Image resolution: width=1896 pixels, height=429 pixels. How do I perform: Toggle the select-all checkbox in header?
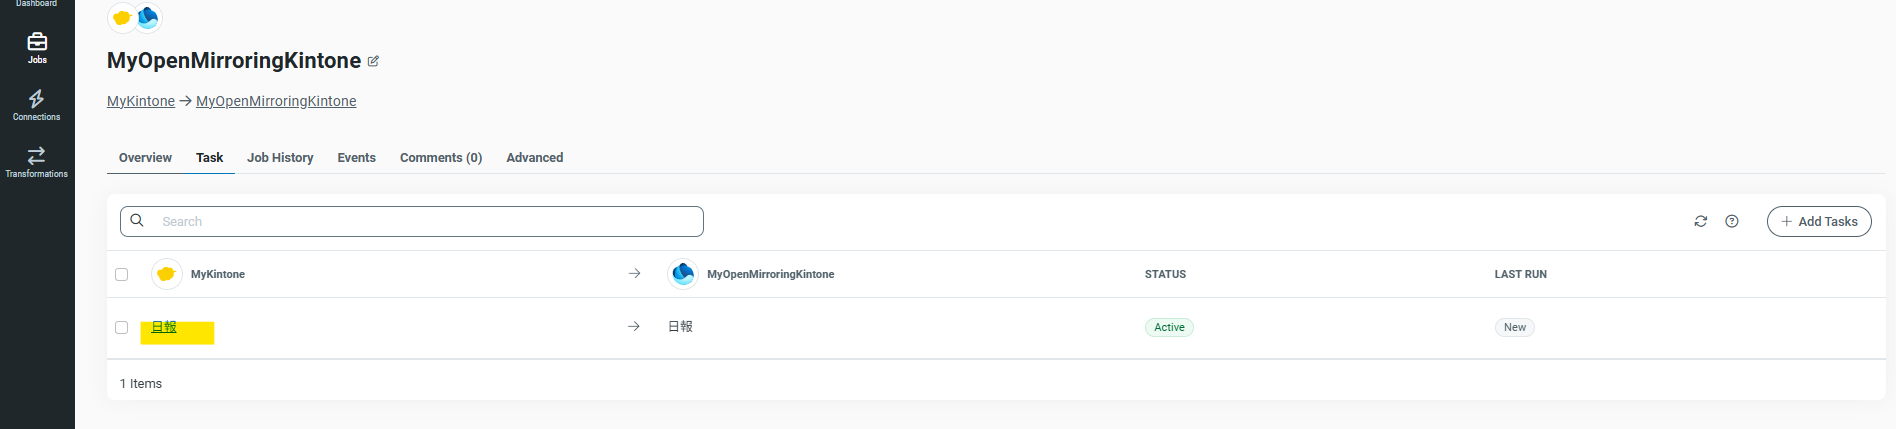(x=122, y=274)
